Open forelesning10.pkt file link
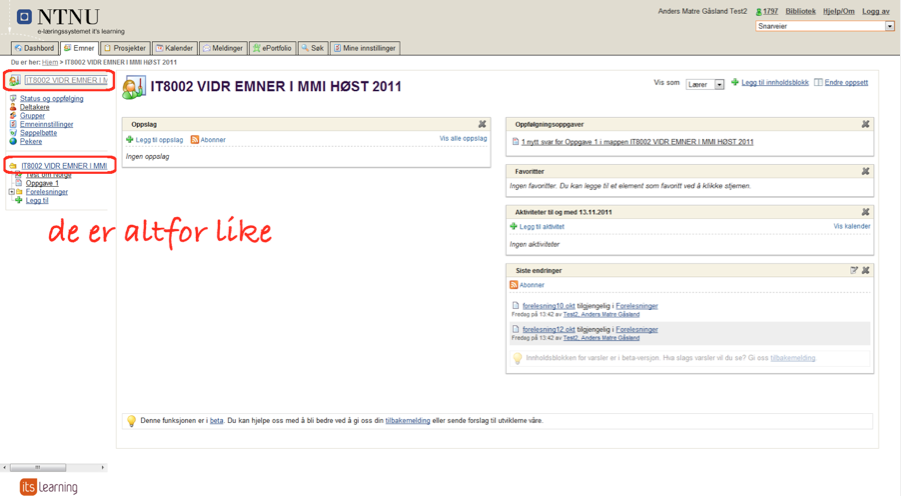The width and height of the screenshot is (901, 496). tap(549, 306)
